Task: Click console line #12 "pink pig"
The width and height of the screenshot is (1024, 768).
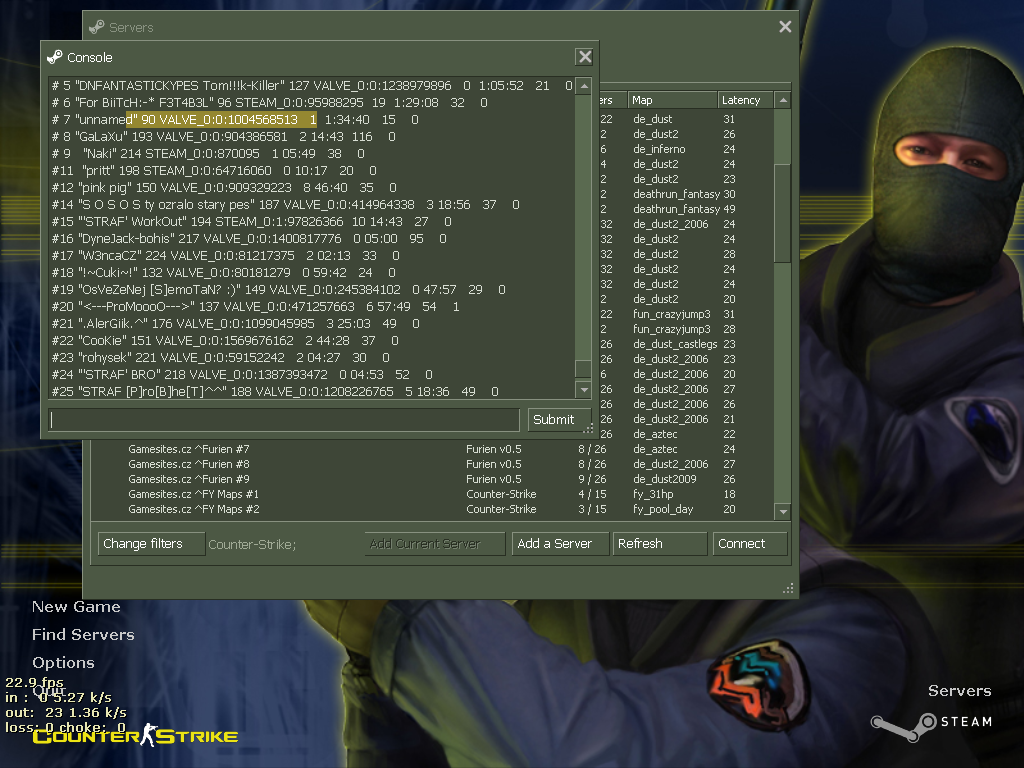Action: (x=224, y=187)
